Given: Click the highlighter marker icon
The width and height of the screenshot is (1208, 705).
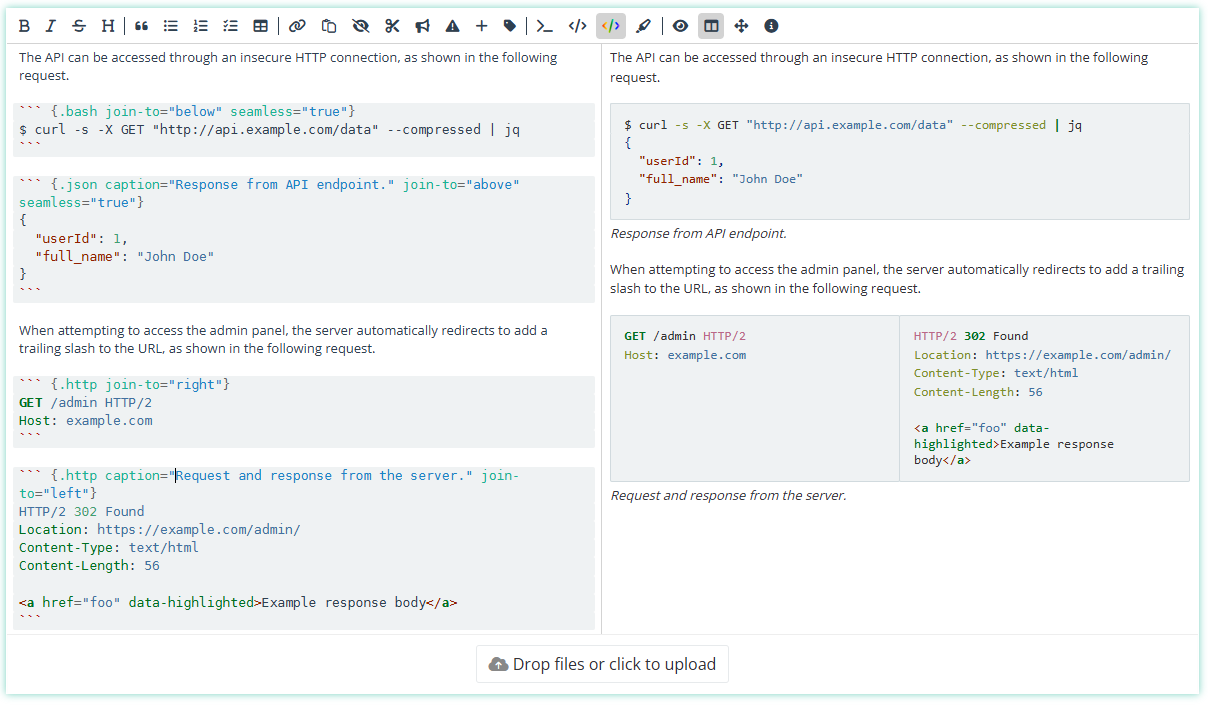Looking at the screenshot, I should pyautogui.click(x=644, y=26).
